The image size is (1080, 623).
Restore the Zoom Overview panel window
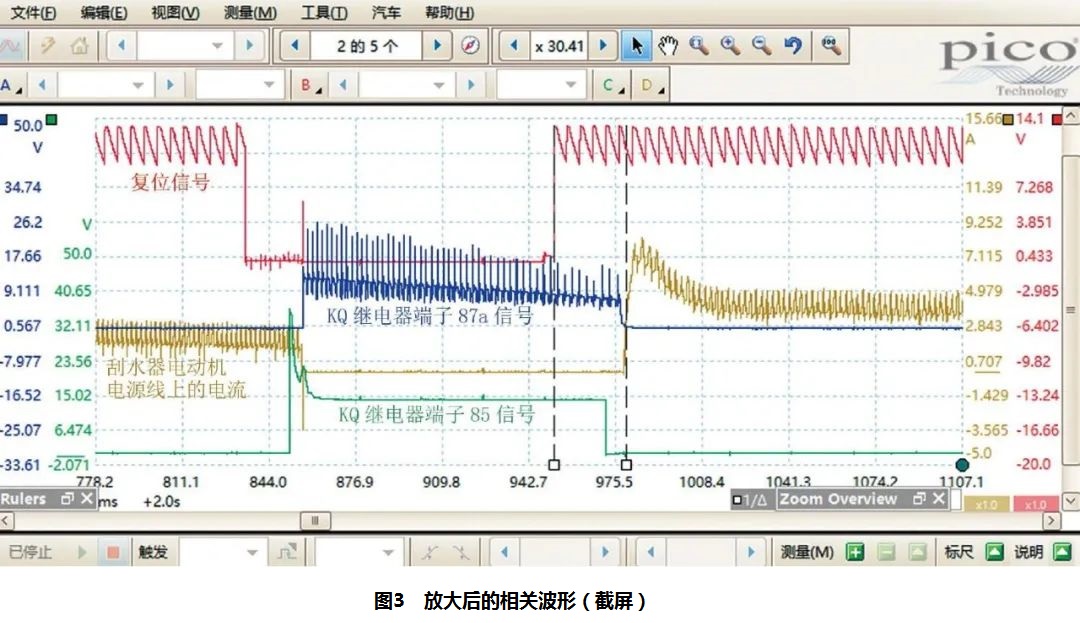919,498
